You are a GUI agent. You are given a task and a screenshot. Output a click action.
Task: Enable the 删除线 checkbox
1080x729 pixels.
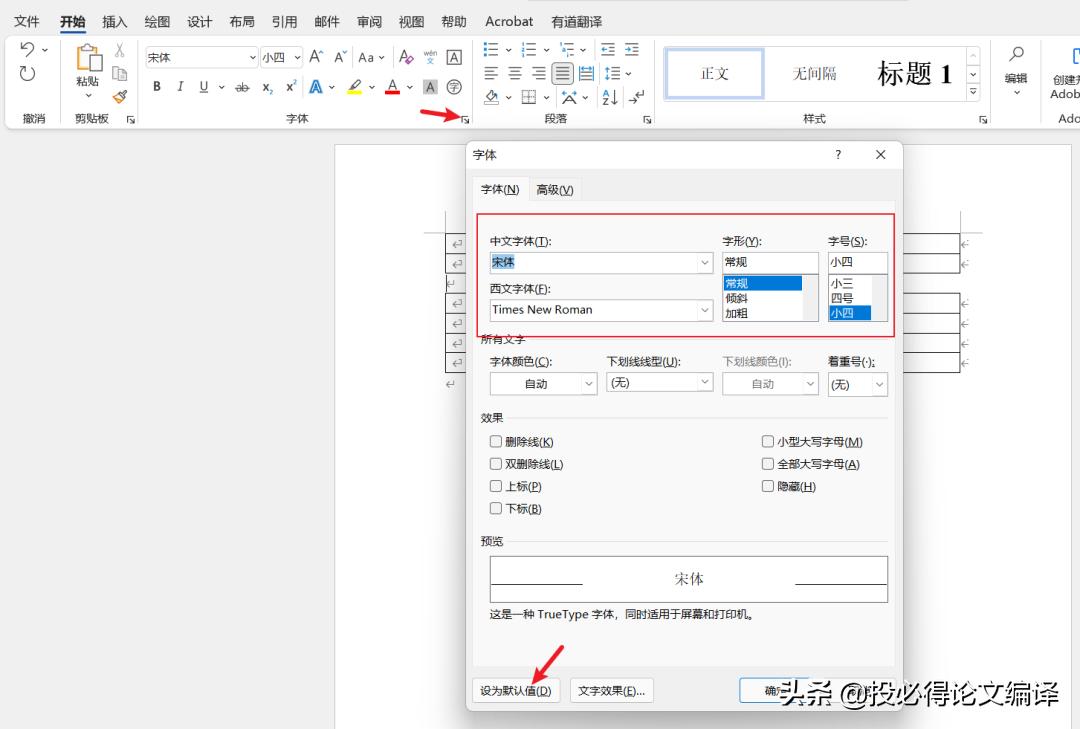496,441
